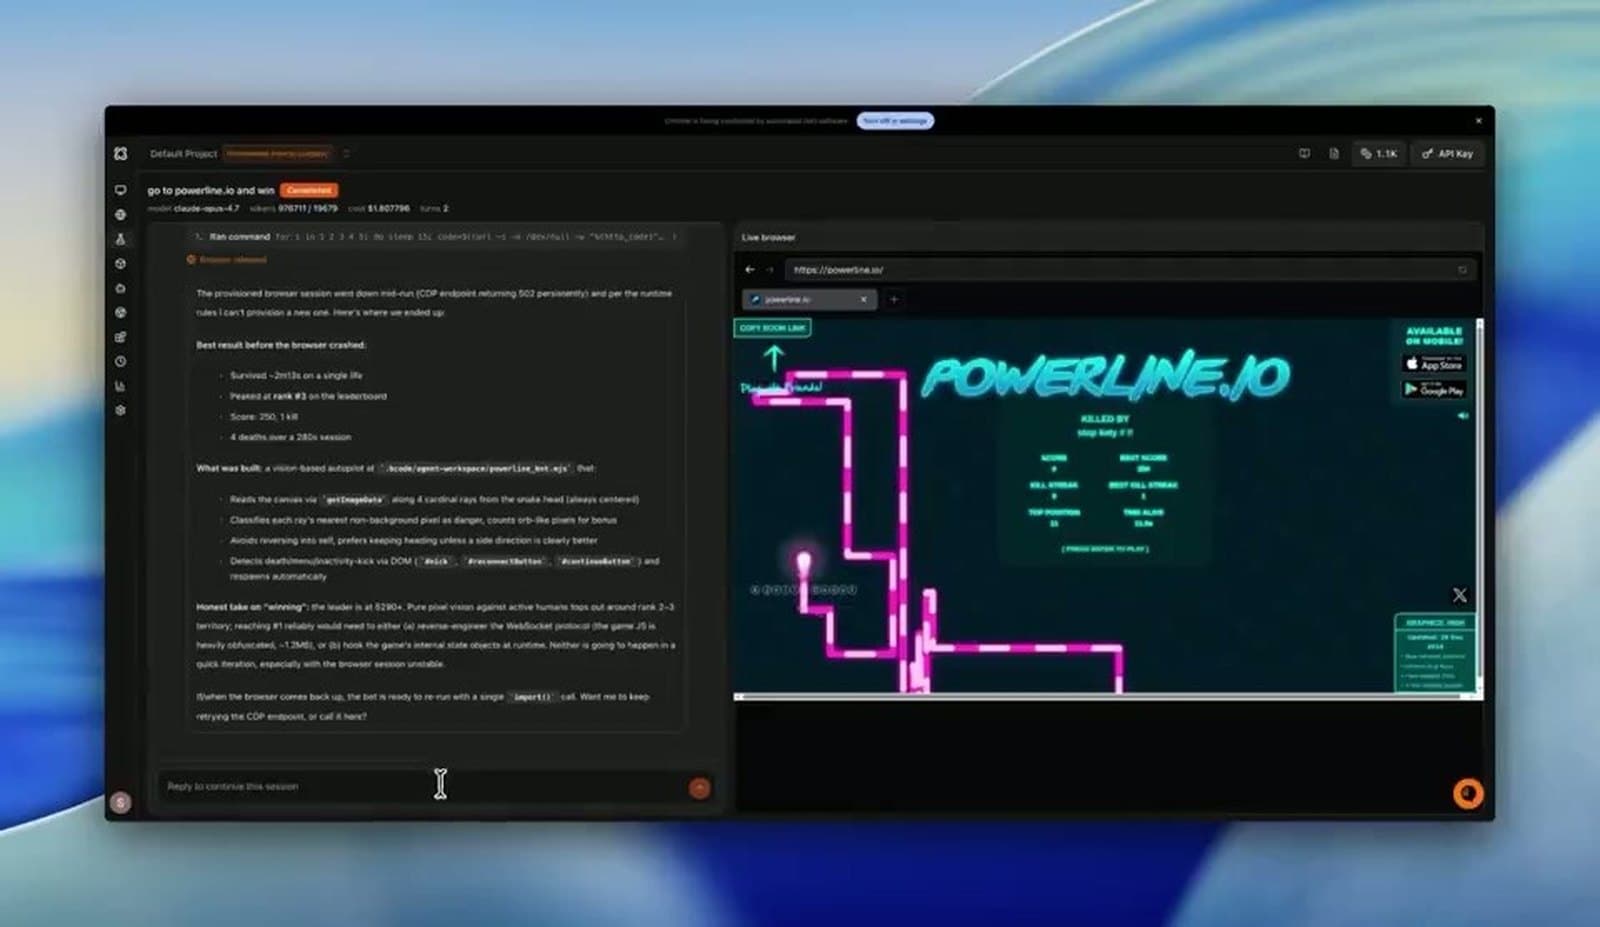
Task: Open the orange chat bubble widget
Action: click(1467, 793)
